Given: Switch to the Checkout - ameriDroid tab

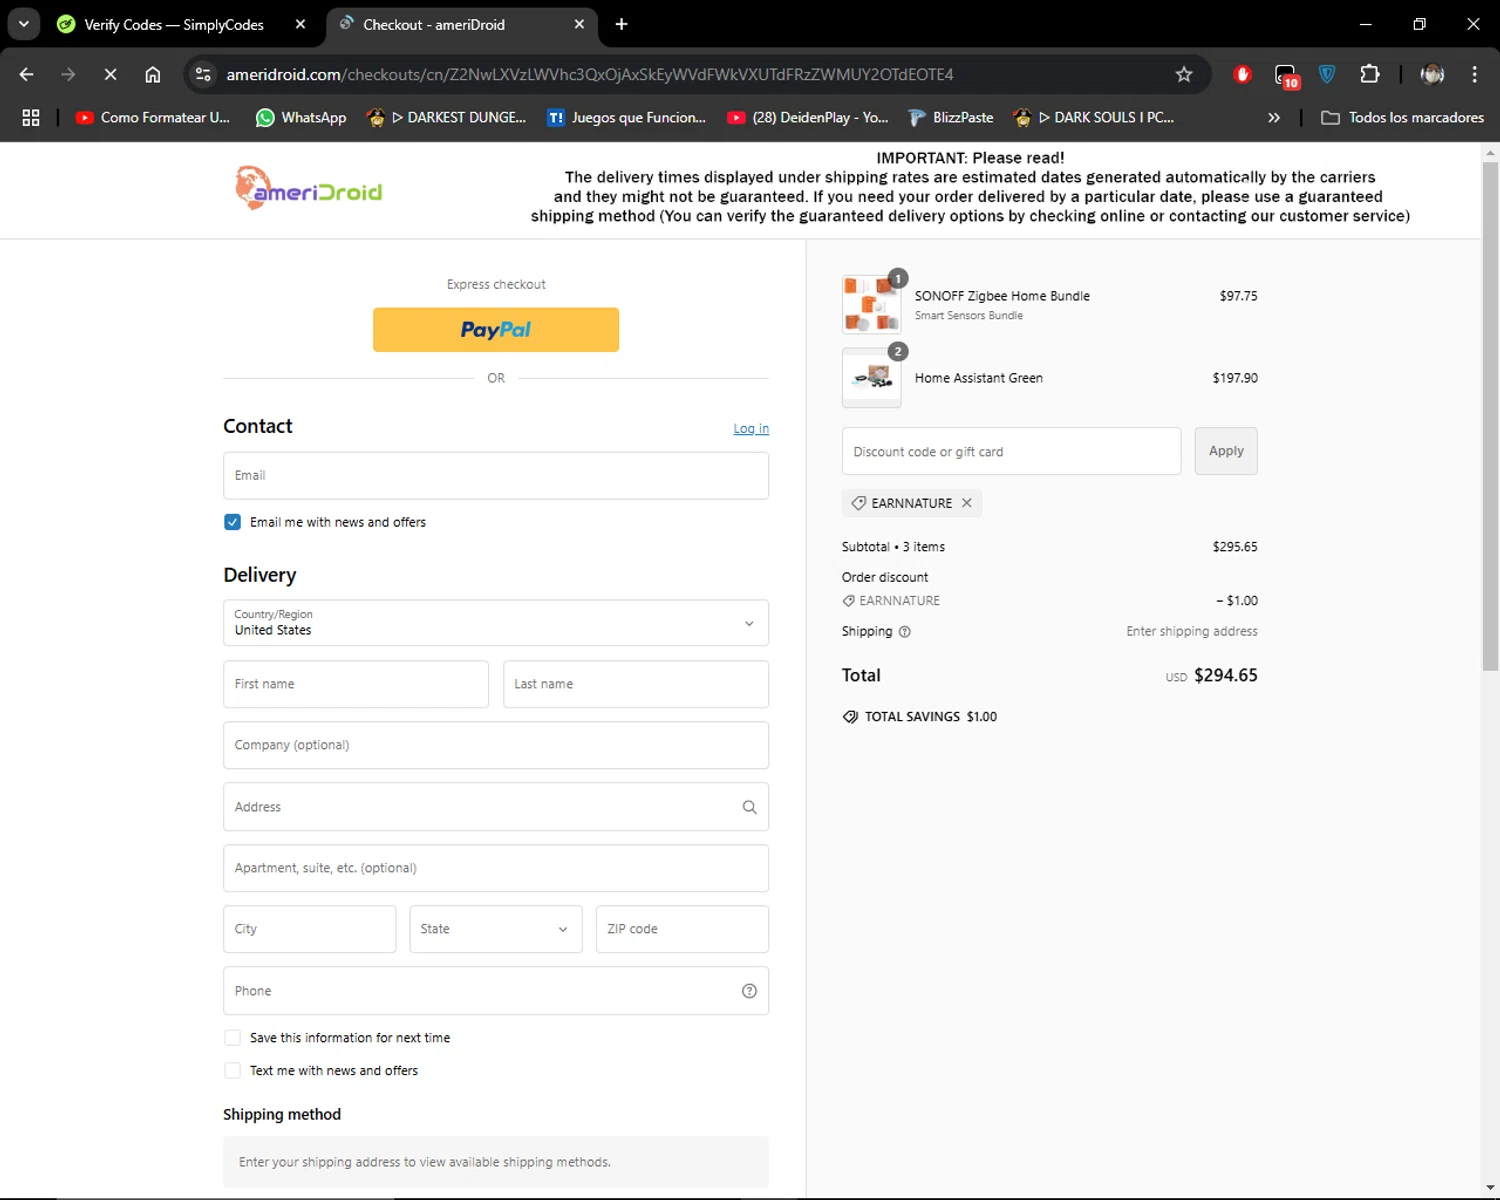Looking at the screenshot, I should [x=460, y=24].
